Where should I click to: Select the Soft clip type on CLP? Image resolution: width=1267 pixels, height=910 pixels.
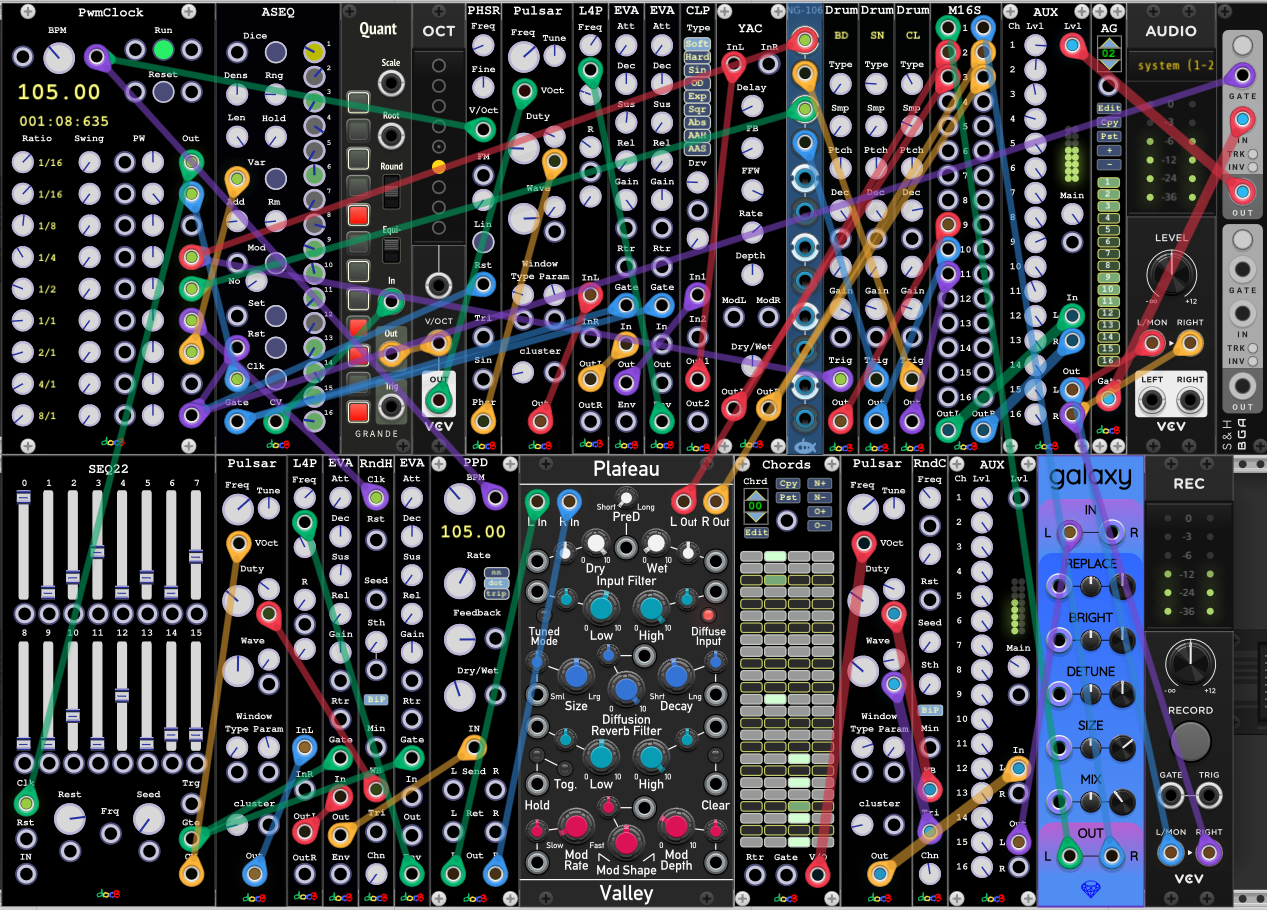(697, 45)
